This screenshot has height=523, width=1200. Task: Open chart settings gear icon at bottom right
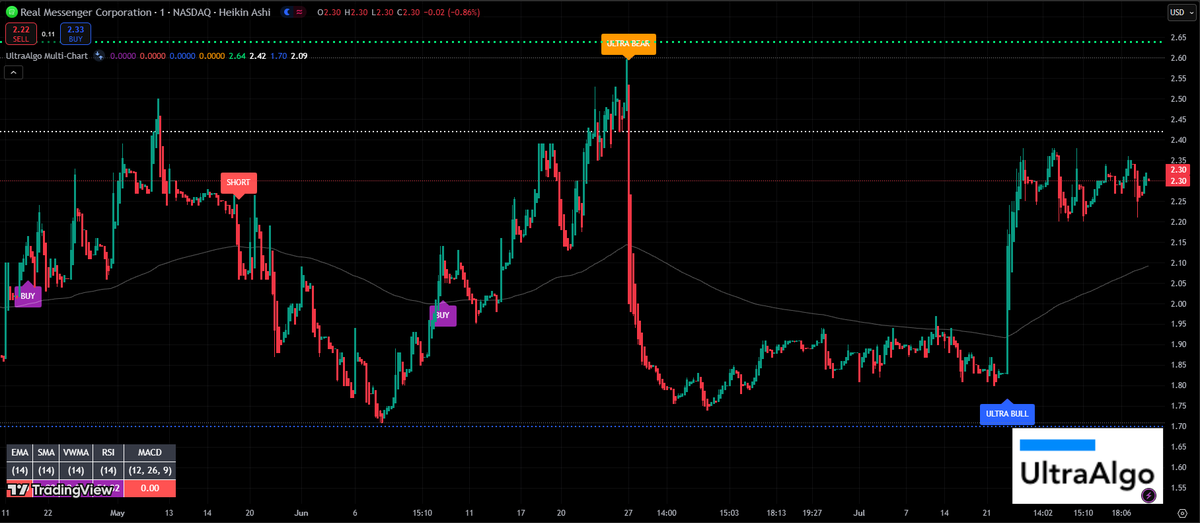[x=1181, y=513]
